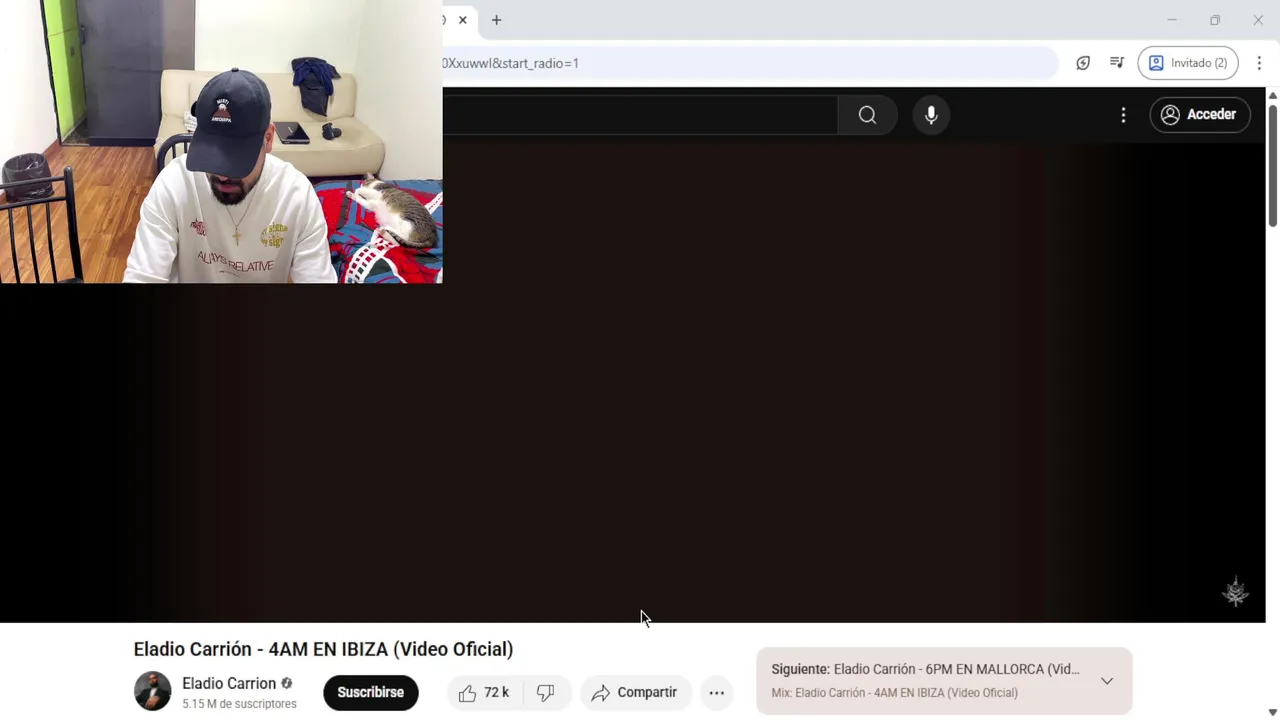Click the page vertical scrollbar thumb
The height and width of the screenshot is (720, 1280).
coord(1273,165)
